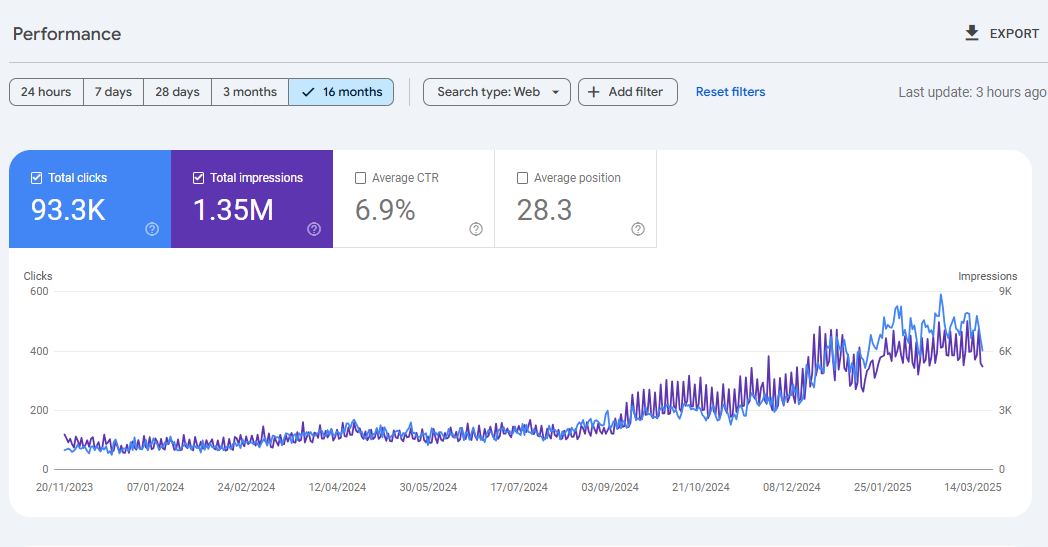
Task: Switch to the 7 days range
Action: coord(113,92)
